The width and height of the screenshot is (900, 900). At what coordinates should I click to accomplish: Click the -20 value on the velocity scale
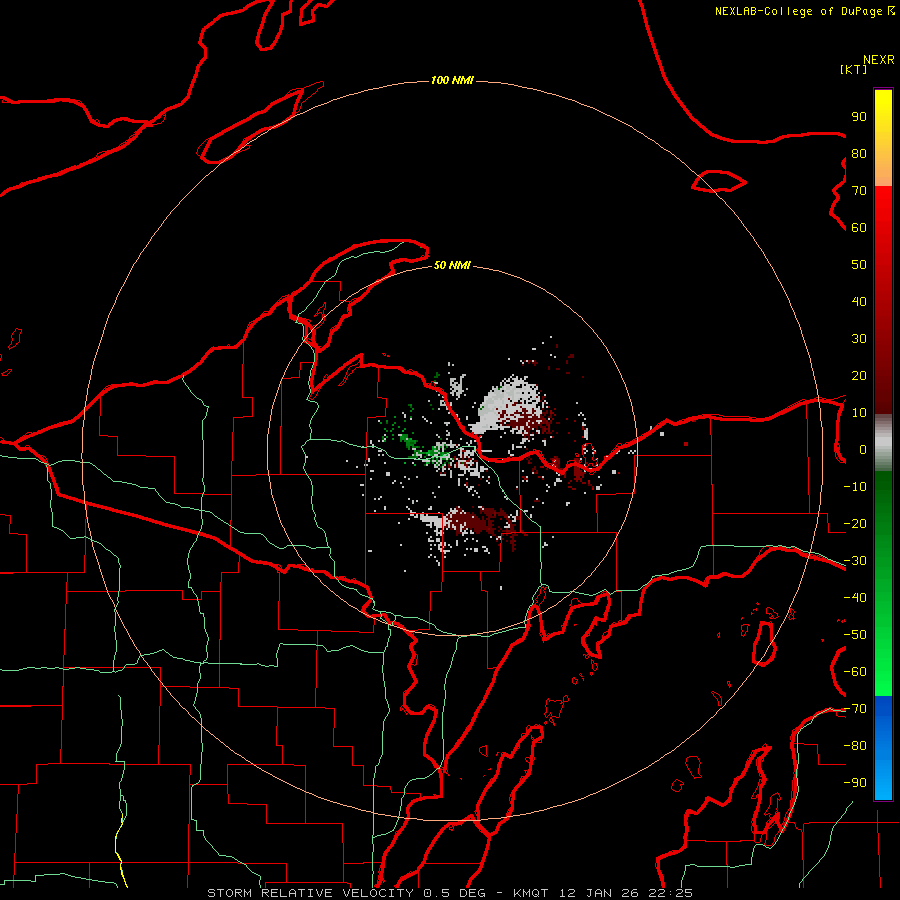coord(855,524)
